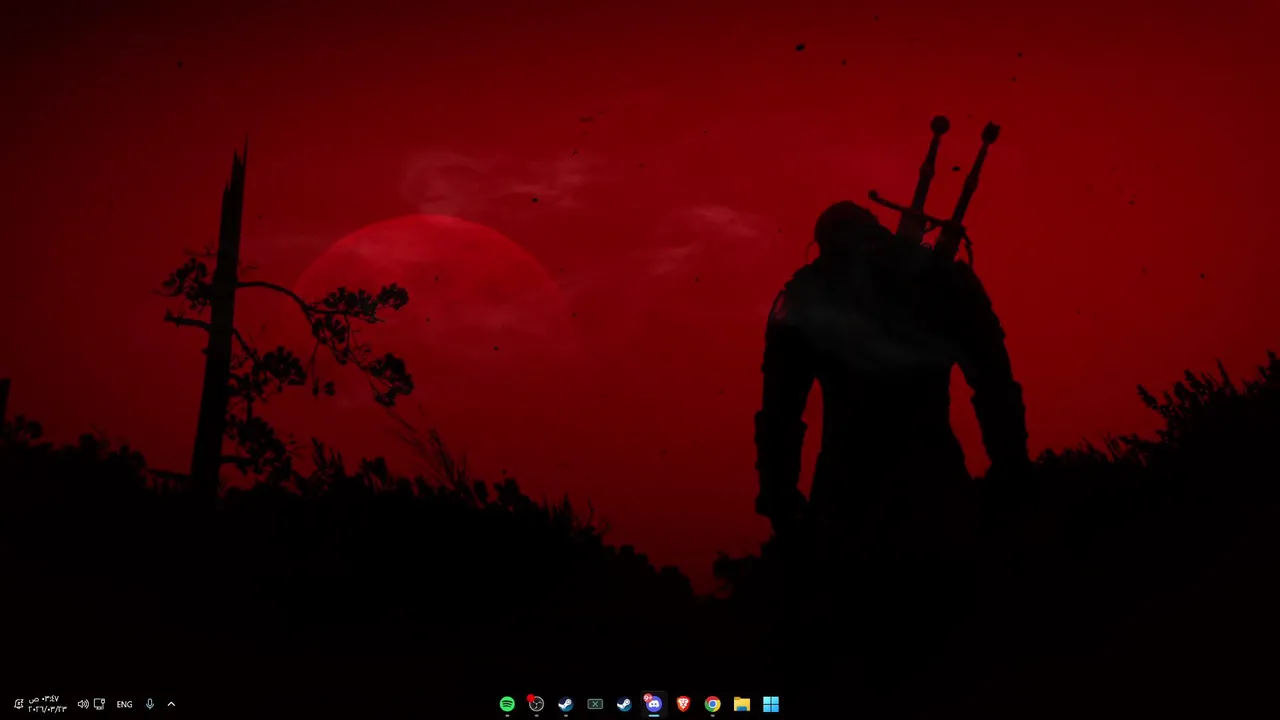Open the Windows Start menu
The height and width of the screenshot is (720, 1280).
pos(771,704)
